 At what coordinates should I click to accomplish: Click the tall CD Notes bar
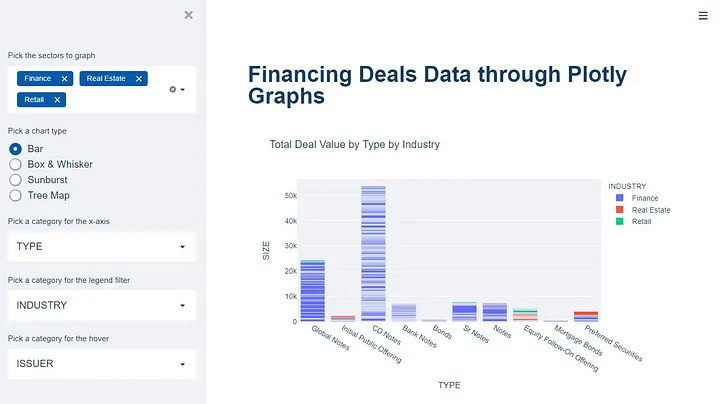(x=373, y=252)
